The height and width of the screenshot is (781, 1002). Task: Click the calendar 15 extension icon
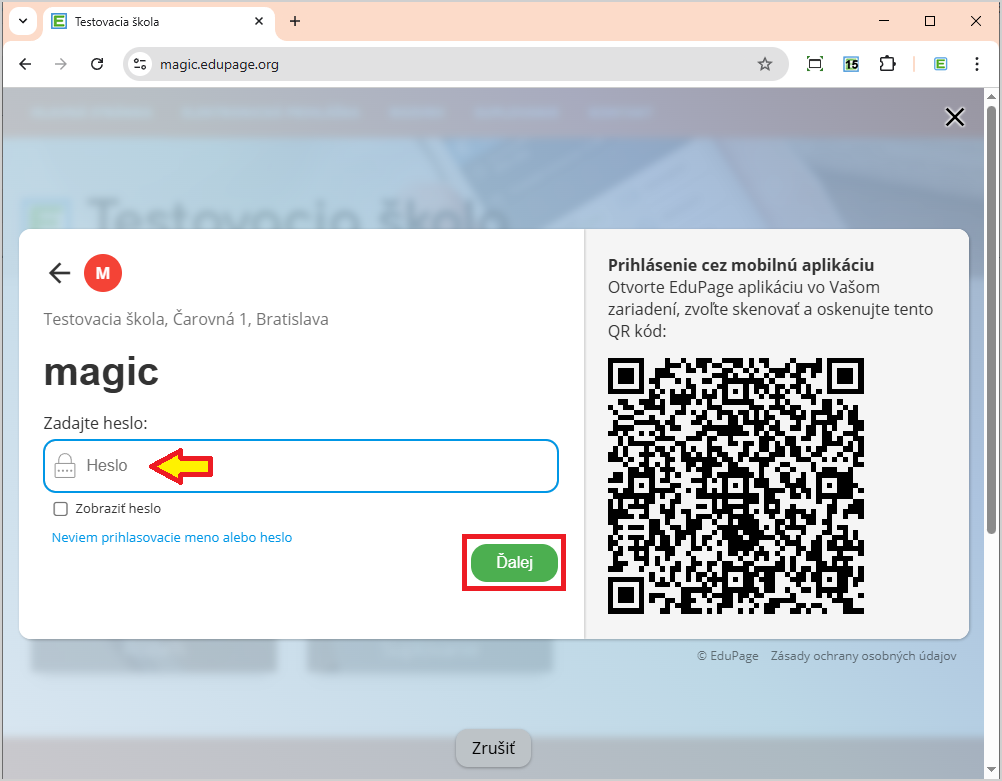pyautogui.click(x=851, y=64)
